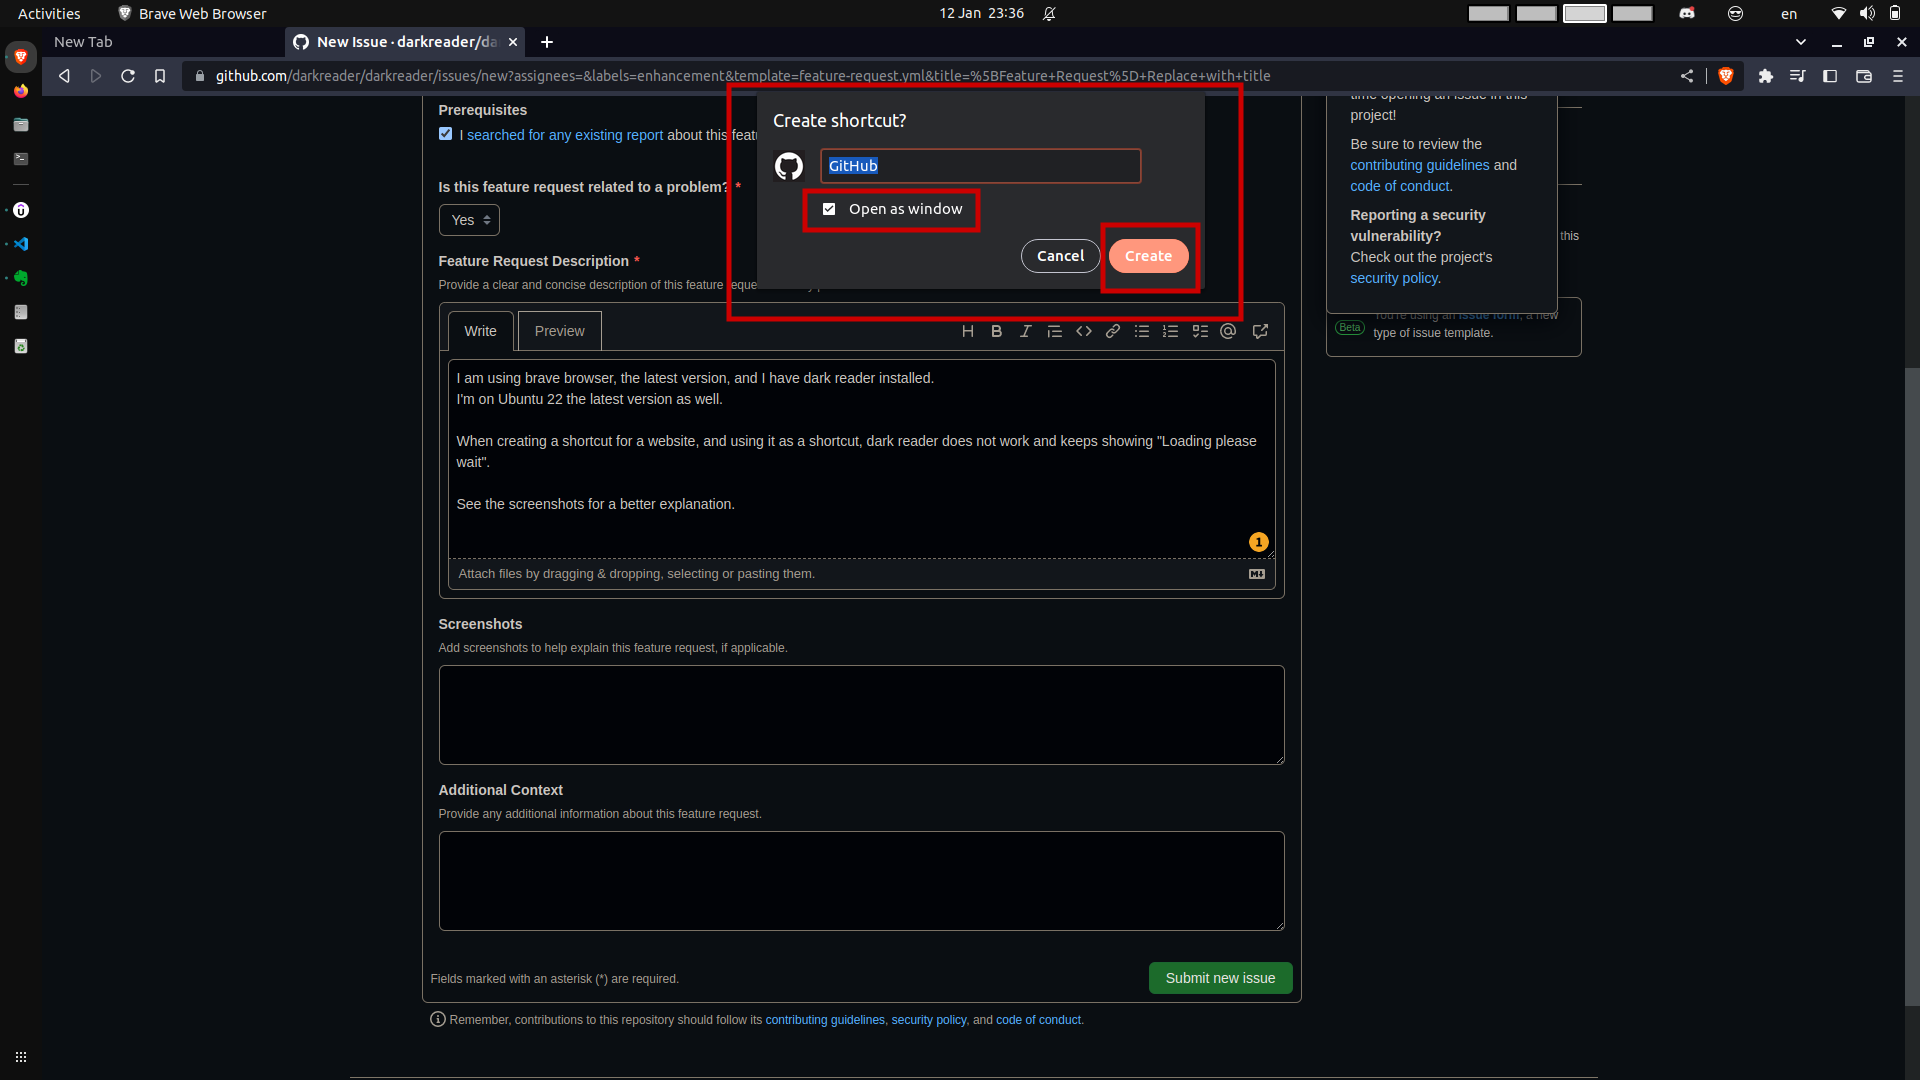Switch to the New Tab browser tab
Image resolution: width=1920 pixels, height=1080 pixels.
point(163,42)
